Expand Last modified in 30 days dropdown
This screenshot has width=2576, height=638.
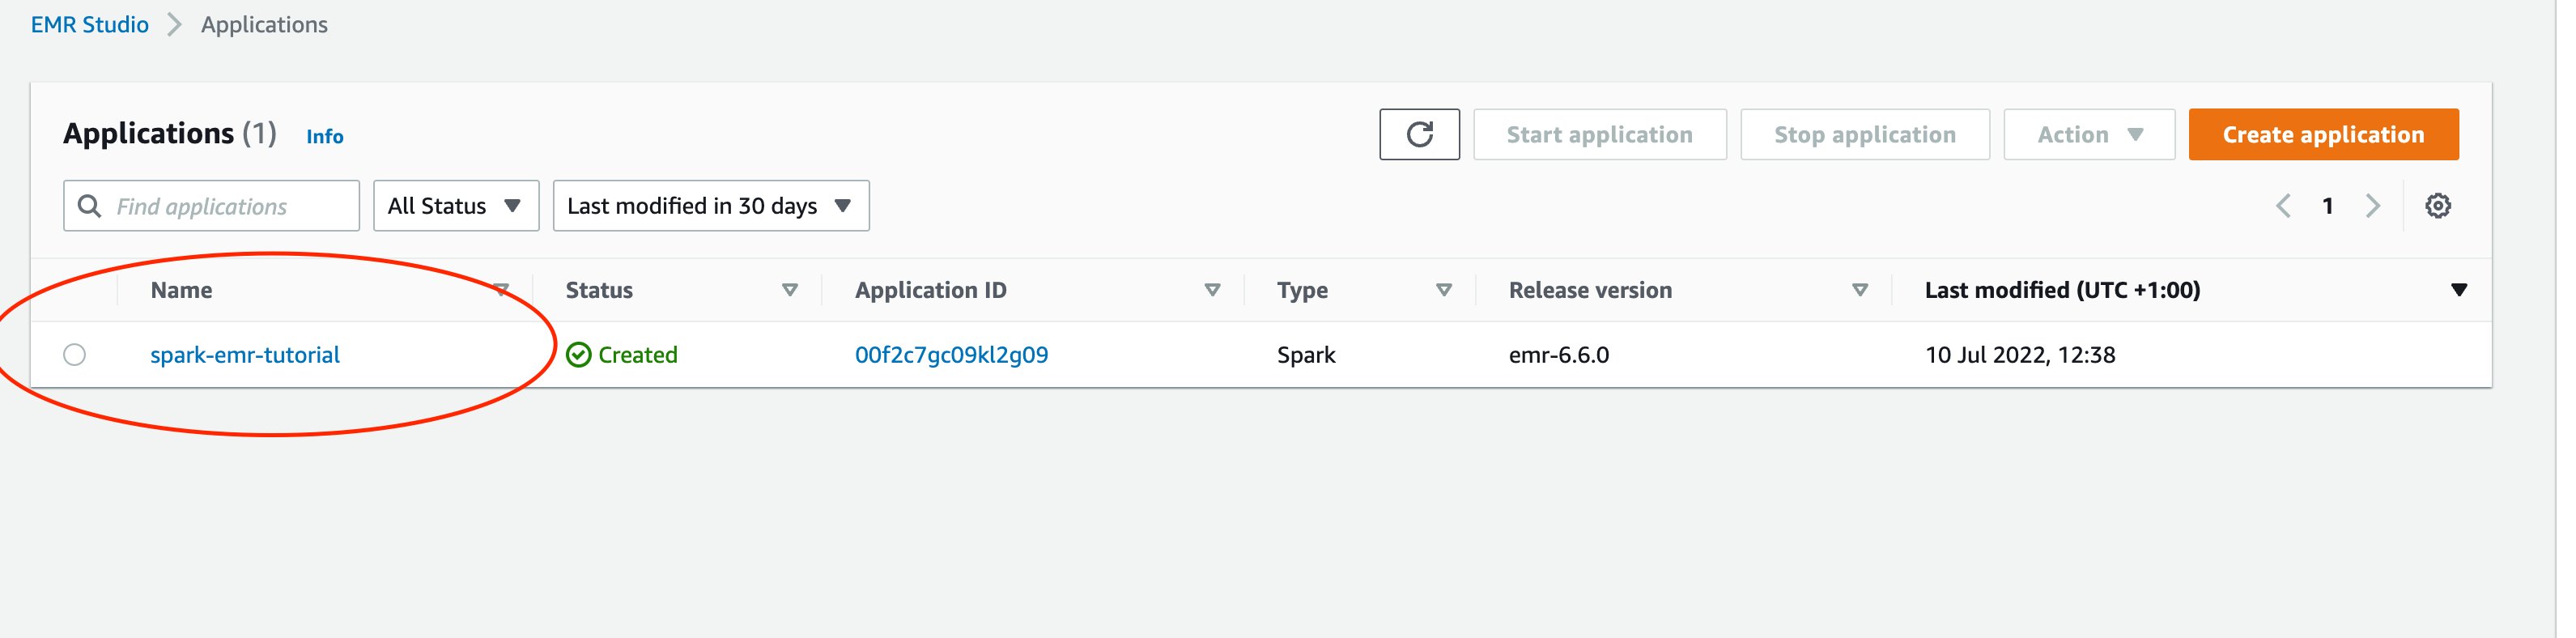(710, 206)
